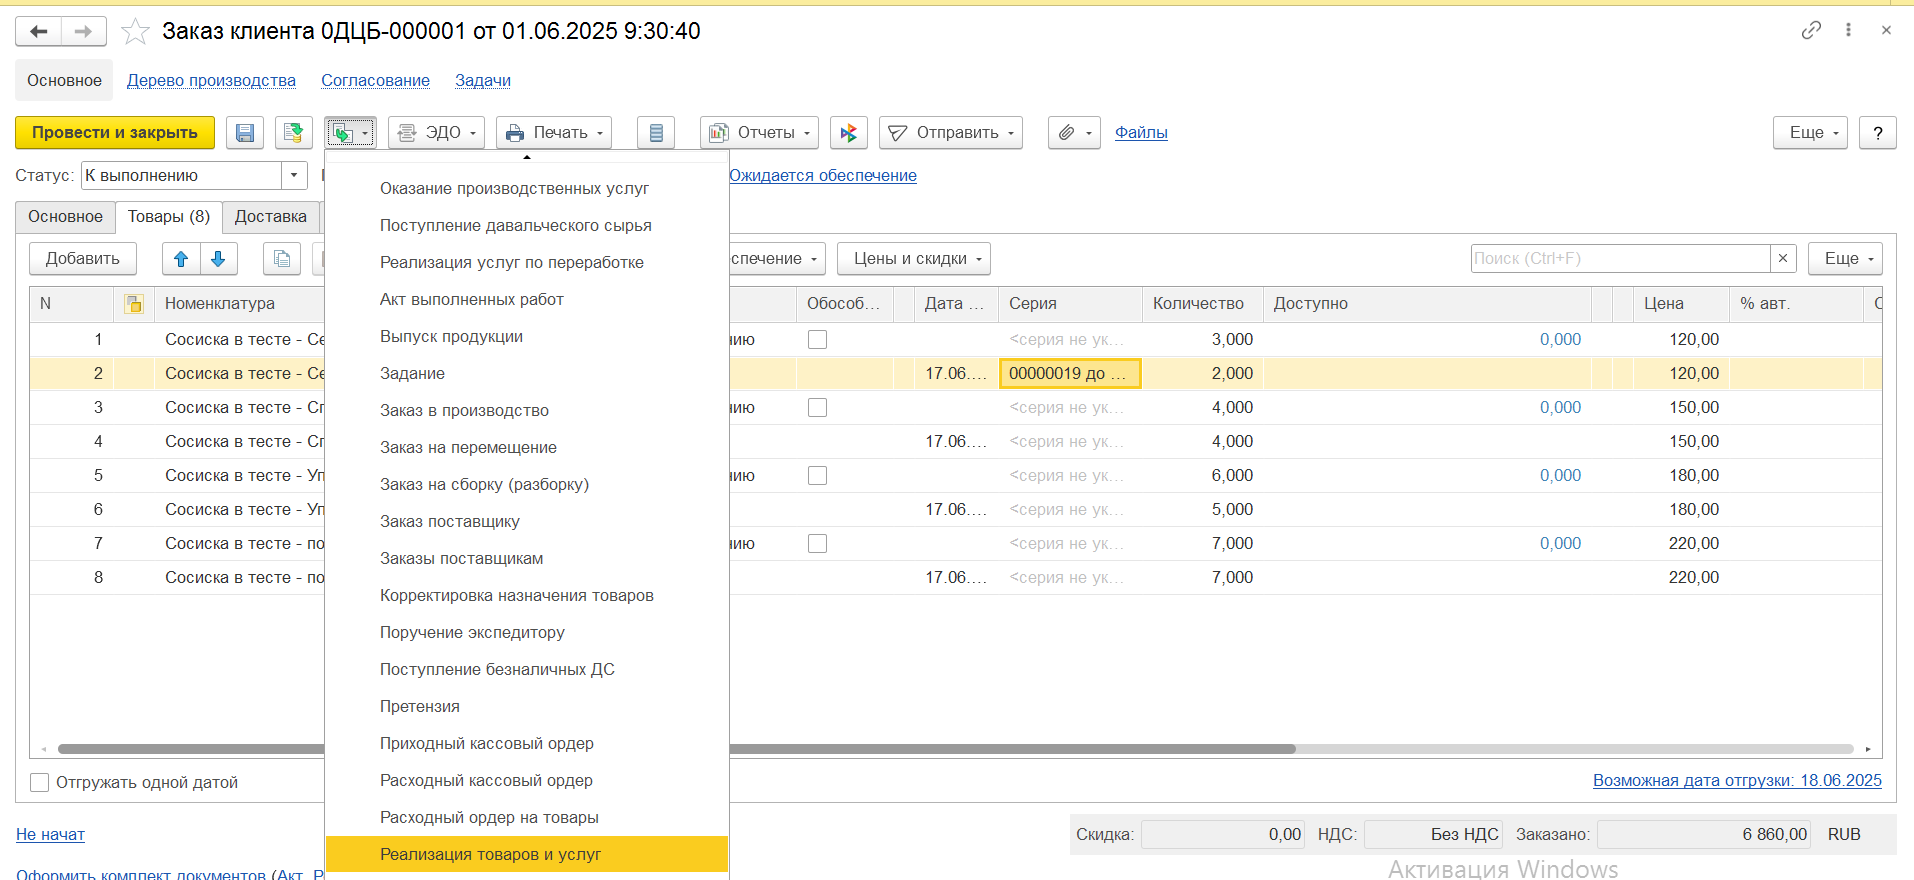The width and height of the screenshot is (1914, 880).
Task: Move row down with blue arrow
Action: [x=218, y=259]
